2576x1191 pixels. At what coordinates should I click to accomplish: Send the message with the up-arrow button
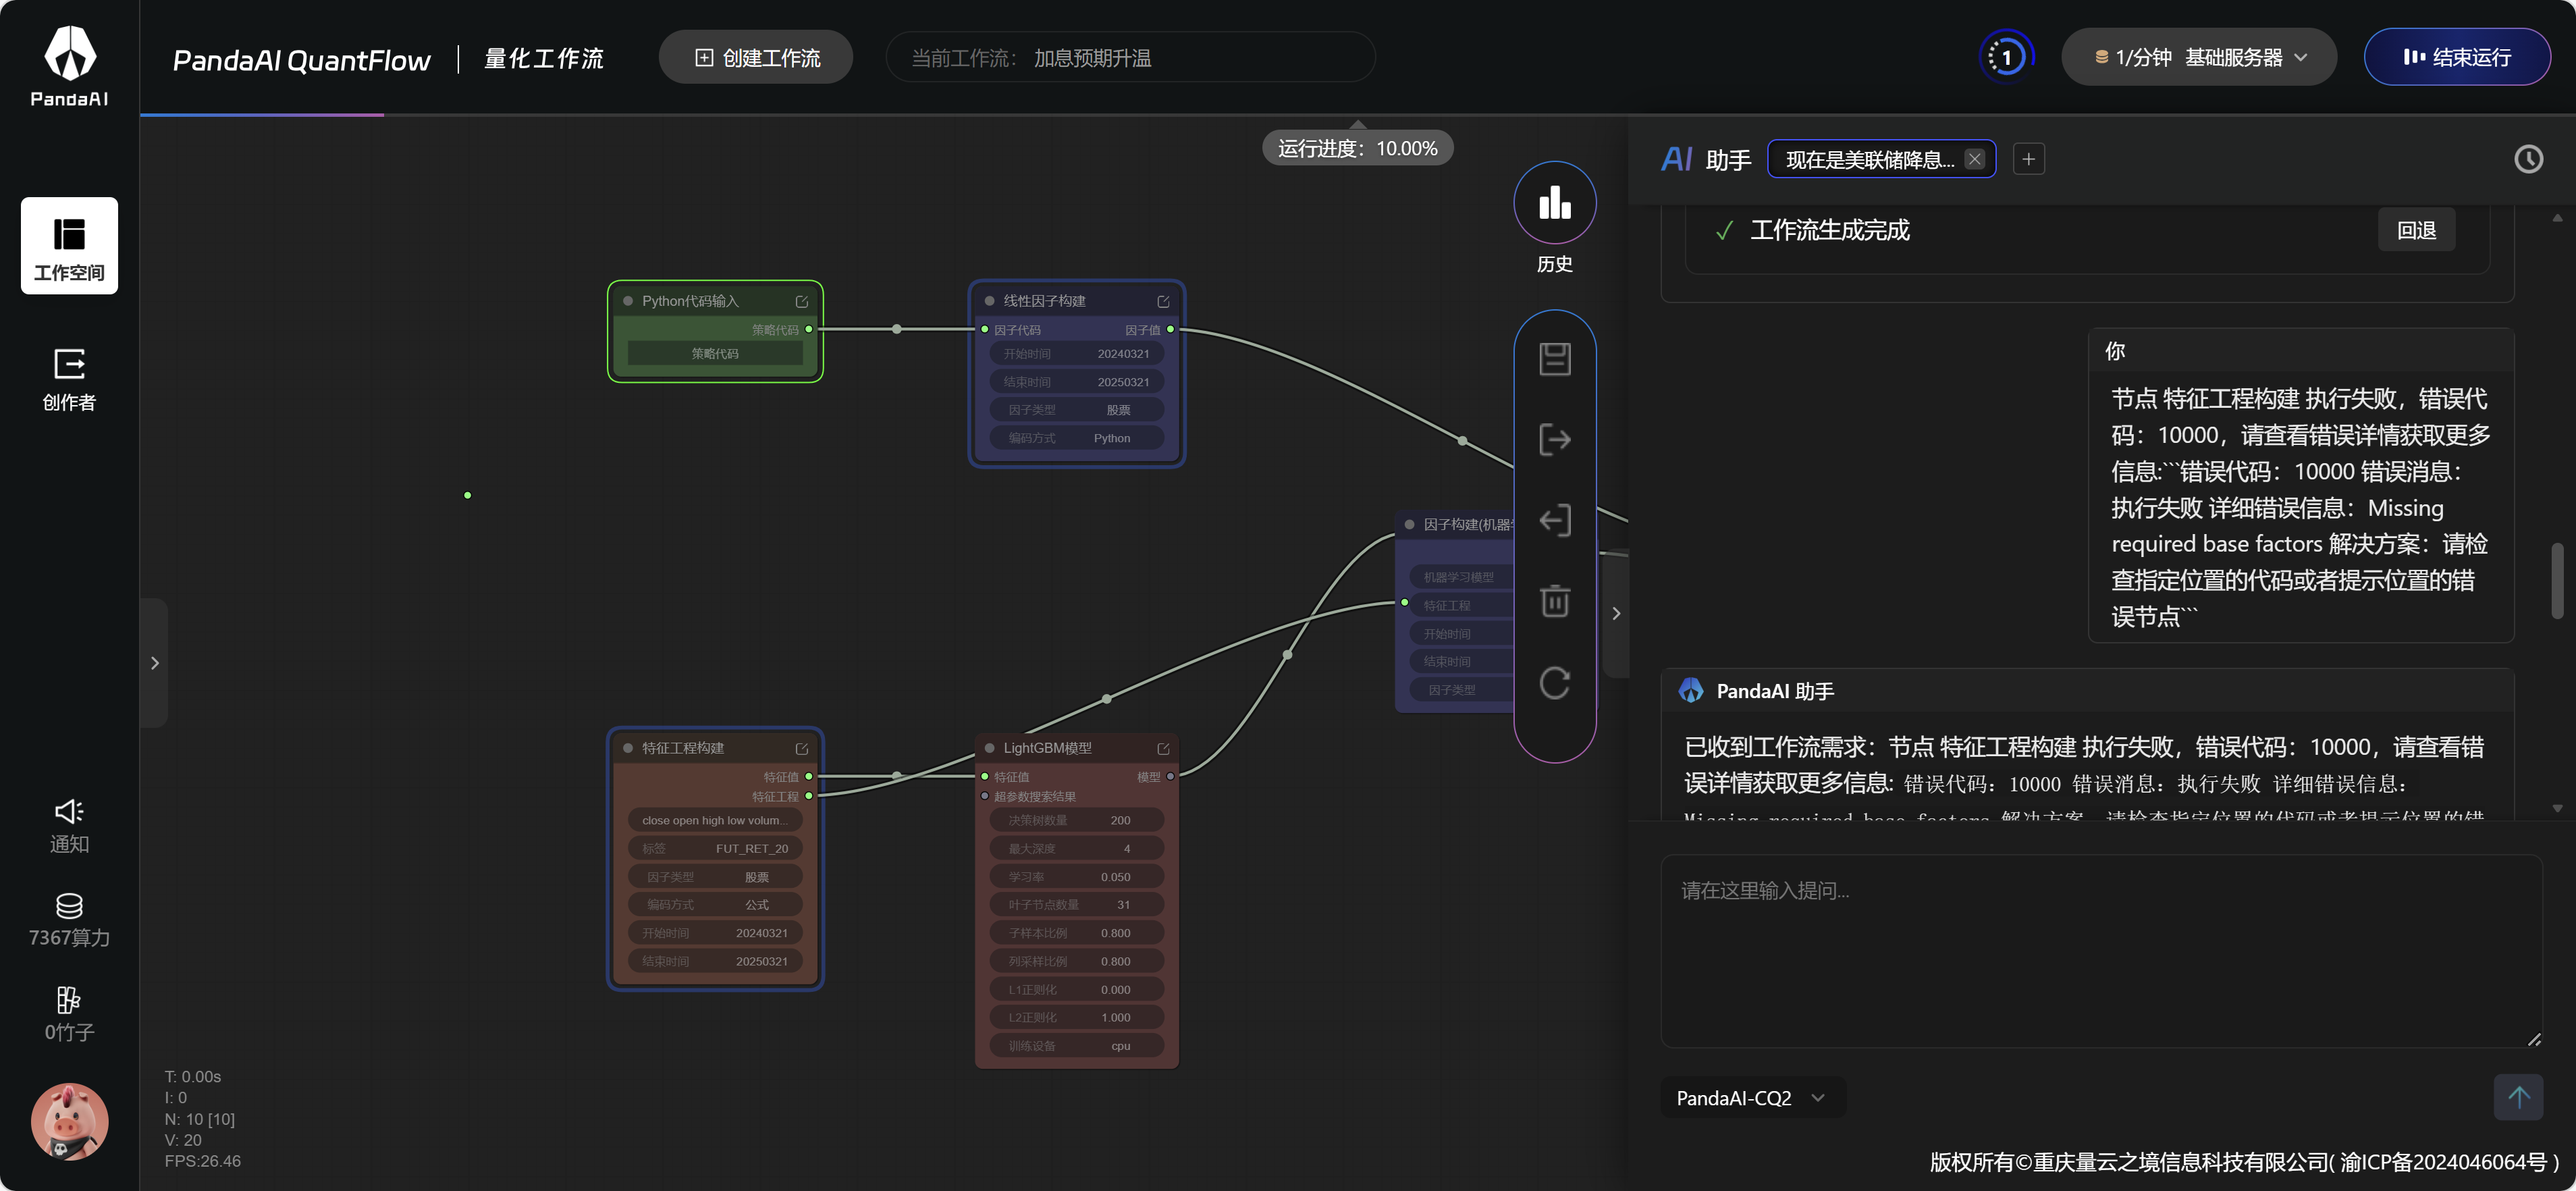tap(2518, 1097)
